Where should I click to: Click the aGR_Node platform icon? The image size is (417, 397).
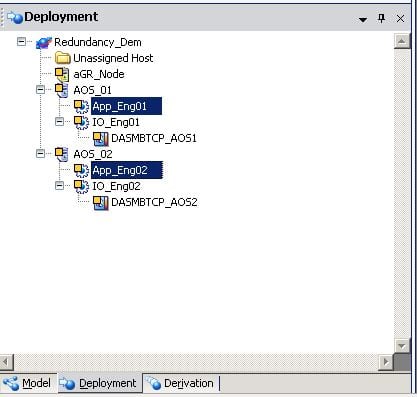(62, 74)
